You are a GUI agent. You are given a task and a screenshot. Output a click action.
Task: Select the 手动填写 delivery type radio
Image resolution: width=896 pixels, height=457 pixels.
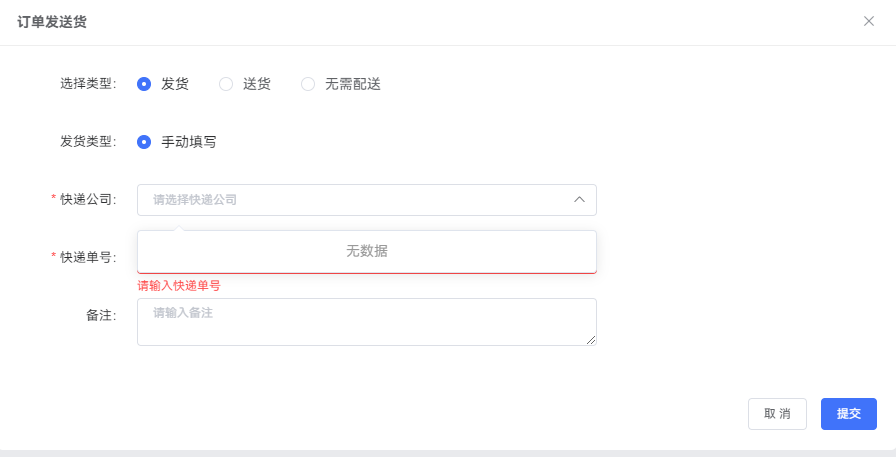144,142
